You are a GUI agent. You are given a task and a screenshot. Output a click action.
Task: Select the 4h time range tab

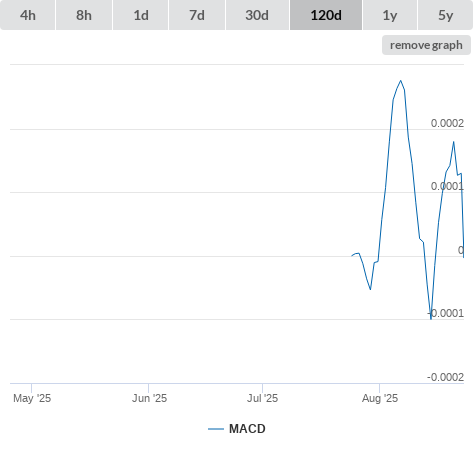point(28,15)
